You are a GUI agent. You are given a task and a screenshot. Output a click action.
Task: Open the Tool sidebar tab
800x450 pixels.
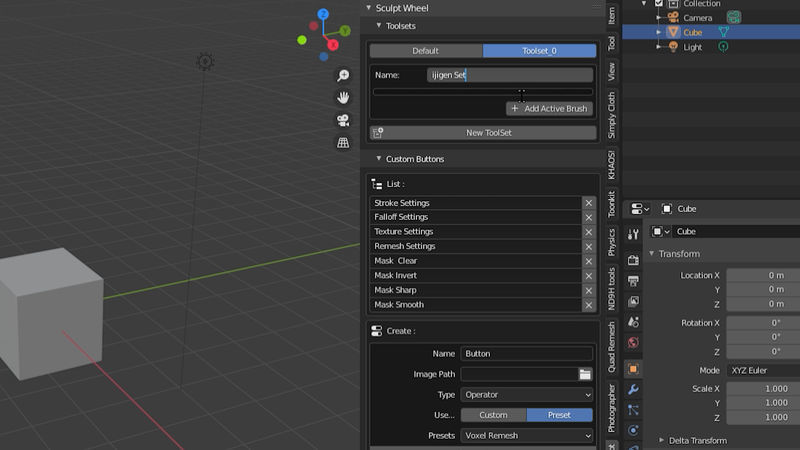612,43
